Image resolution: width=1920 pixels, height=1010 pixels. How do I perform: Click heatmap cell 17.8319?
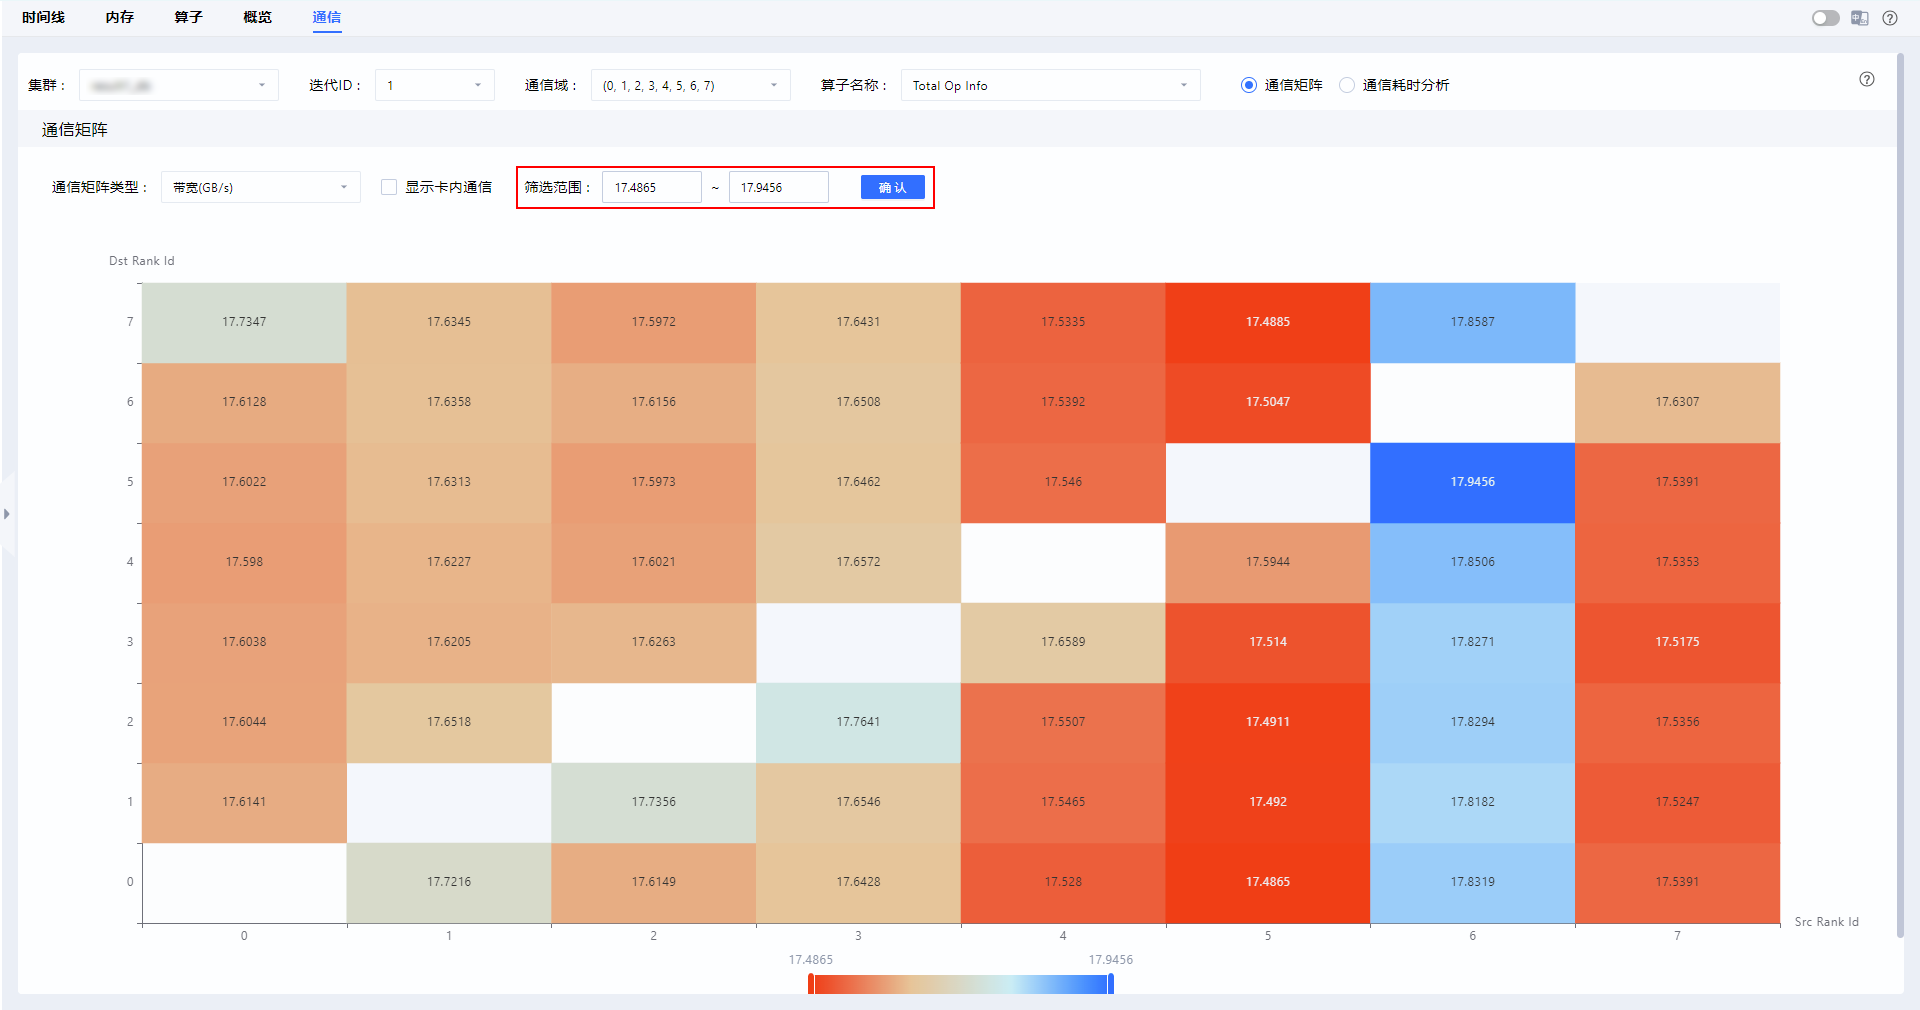point(1472,882)
